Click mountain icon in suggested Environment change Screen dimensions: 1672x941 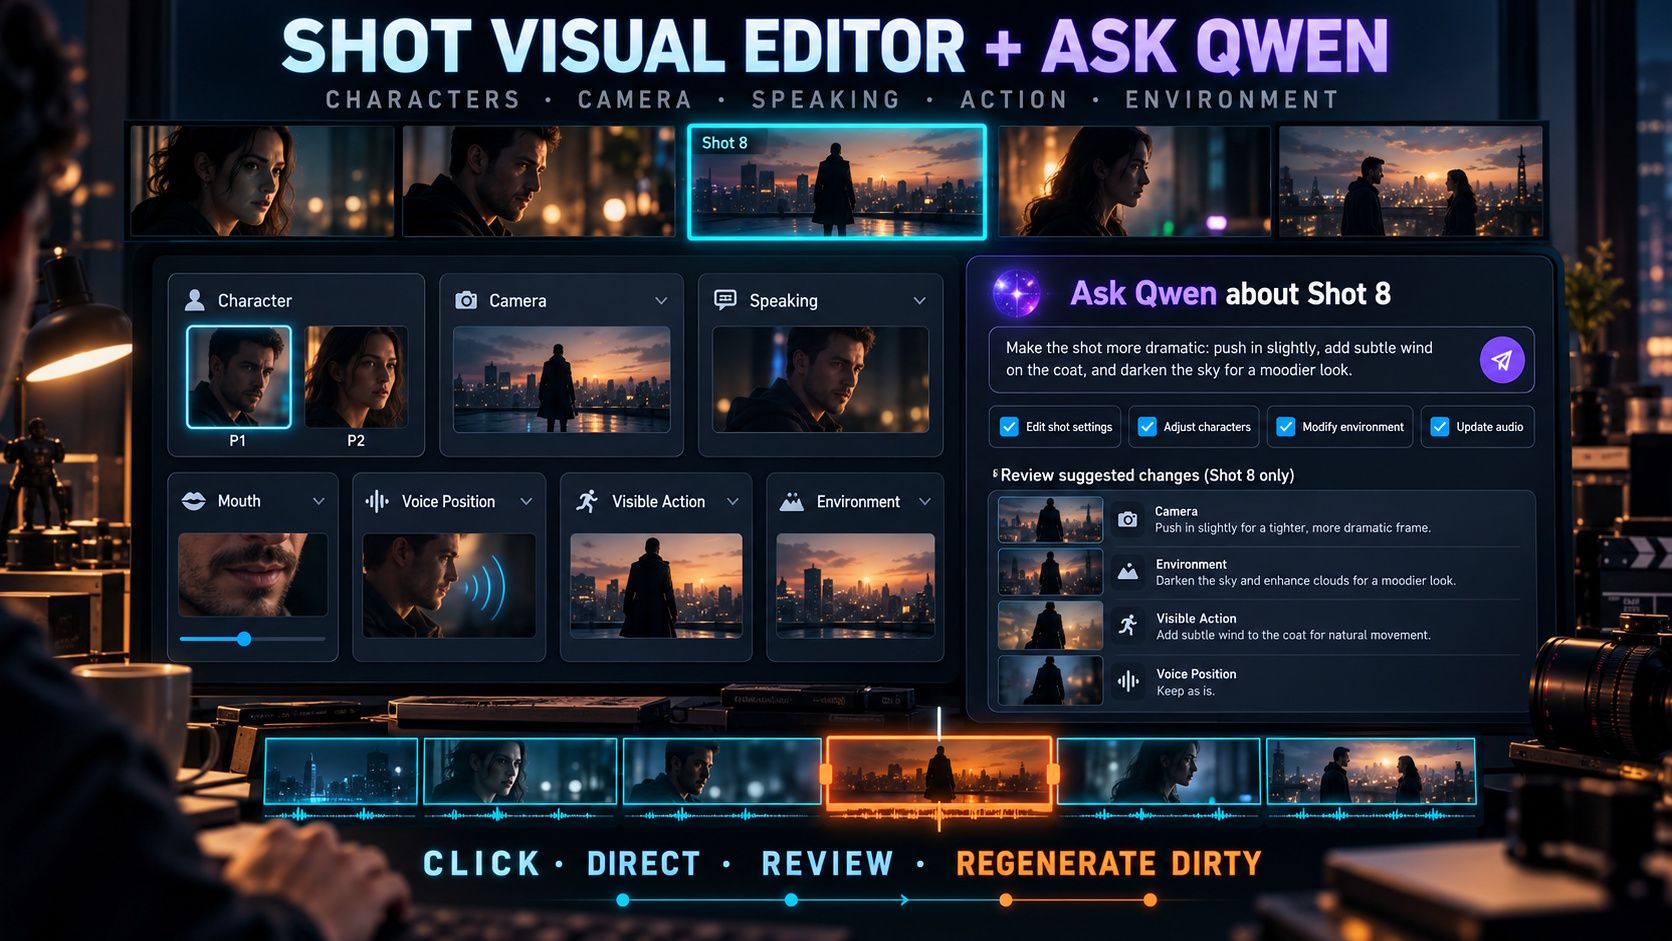[1128, 572]
